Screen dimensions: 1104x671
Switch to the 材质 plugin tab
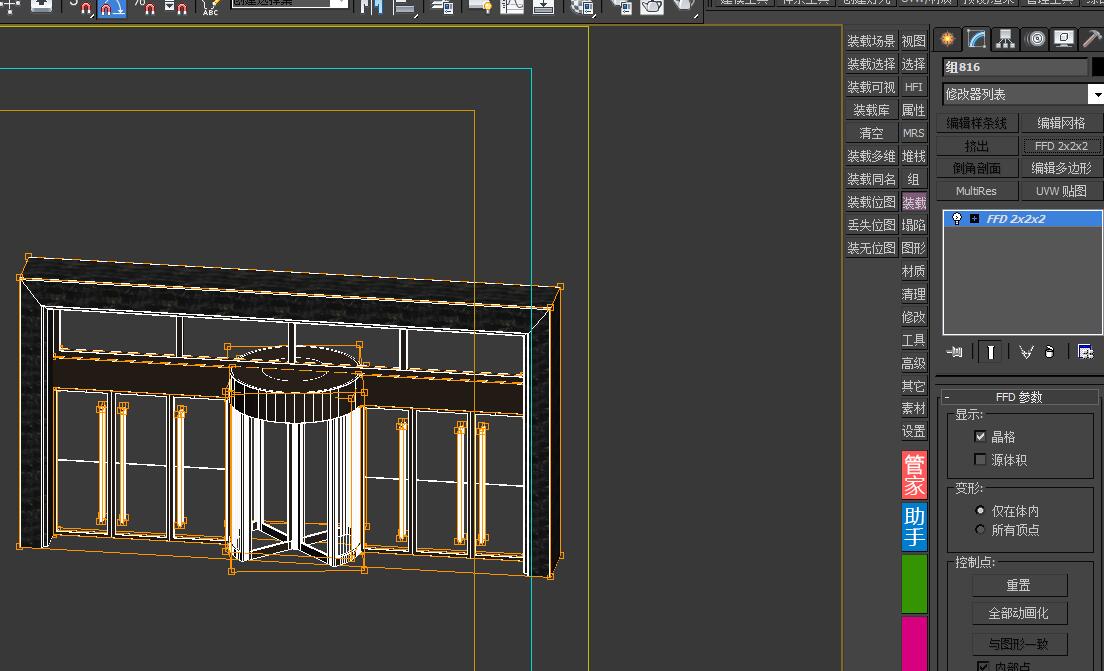click(x=914, y=271)
